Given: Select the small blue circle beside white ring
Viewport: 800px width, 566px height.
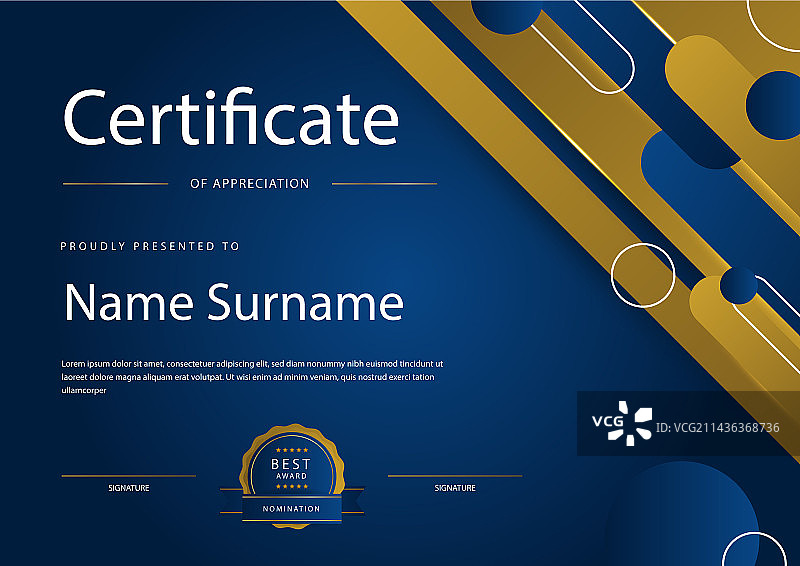Looking at the screenshot, I should click(739, 286).
